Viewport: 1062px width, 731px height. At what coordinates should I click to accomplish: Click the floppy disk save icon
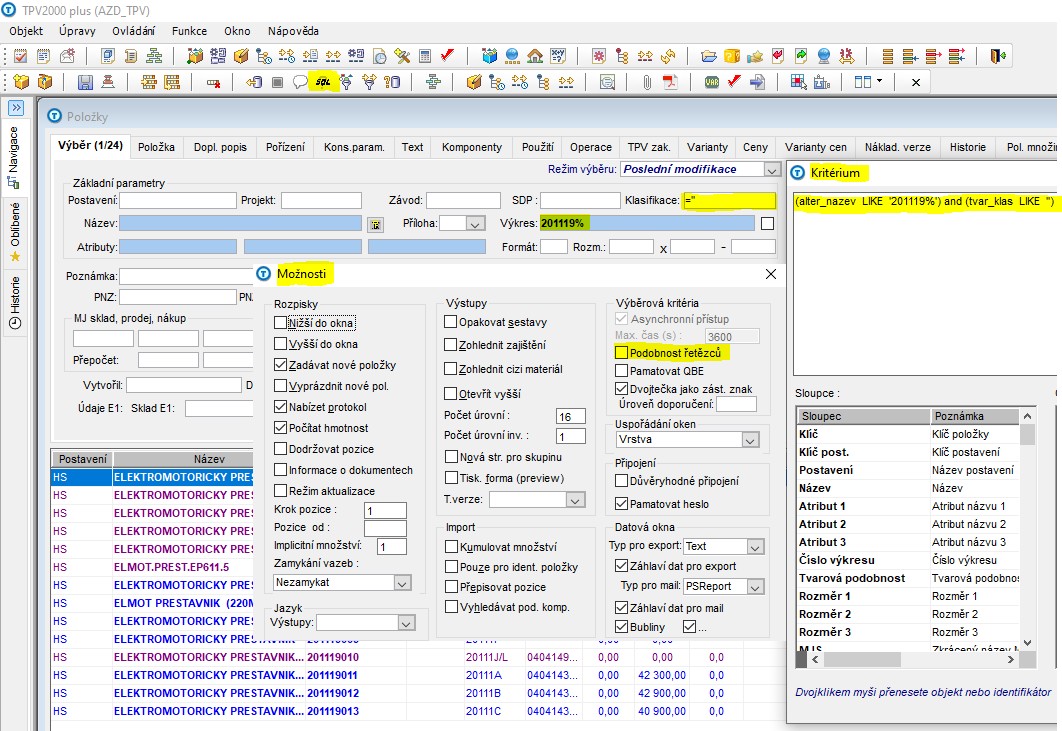click(x=85, y=82)
